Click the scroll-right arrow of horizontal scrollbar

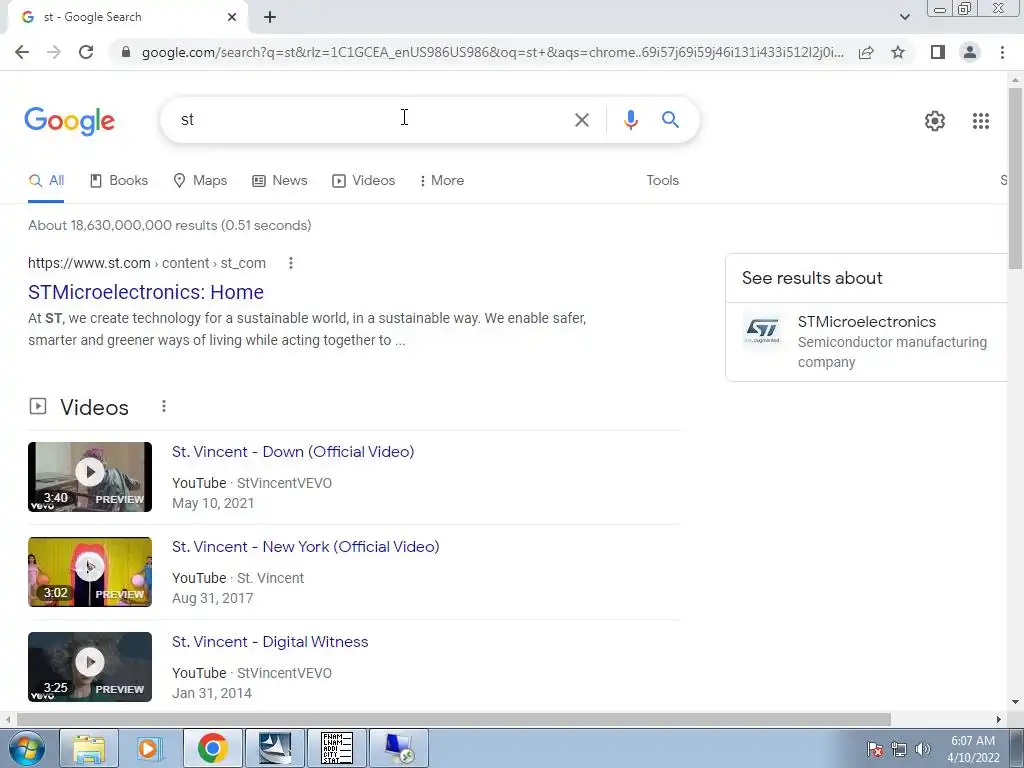coord(999,719)
